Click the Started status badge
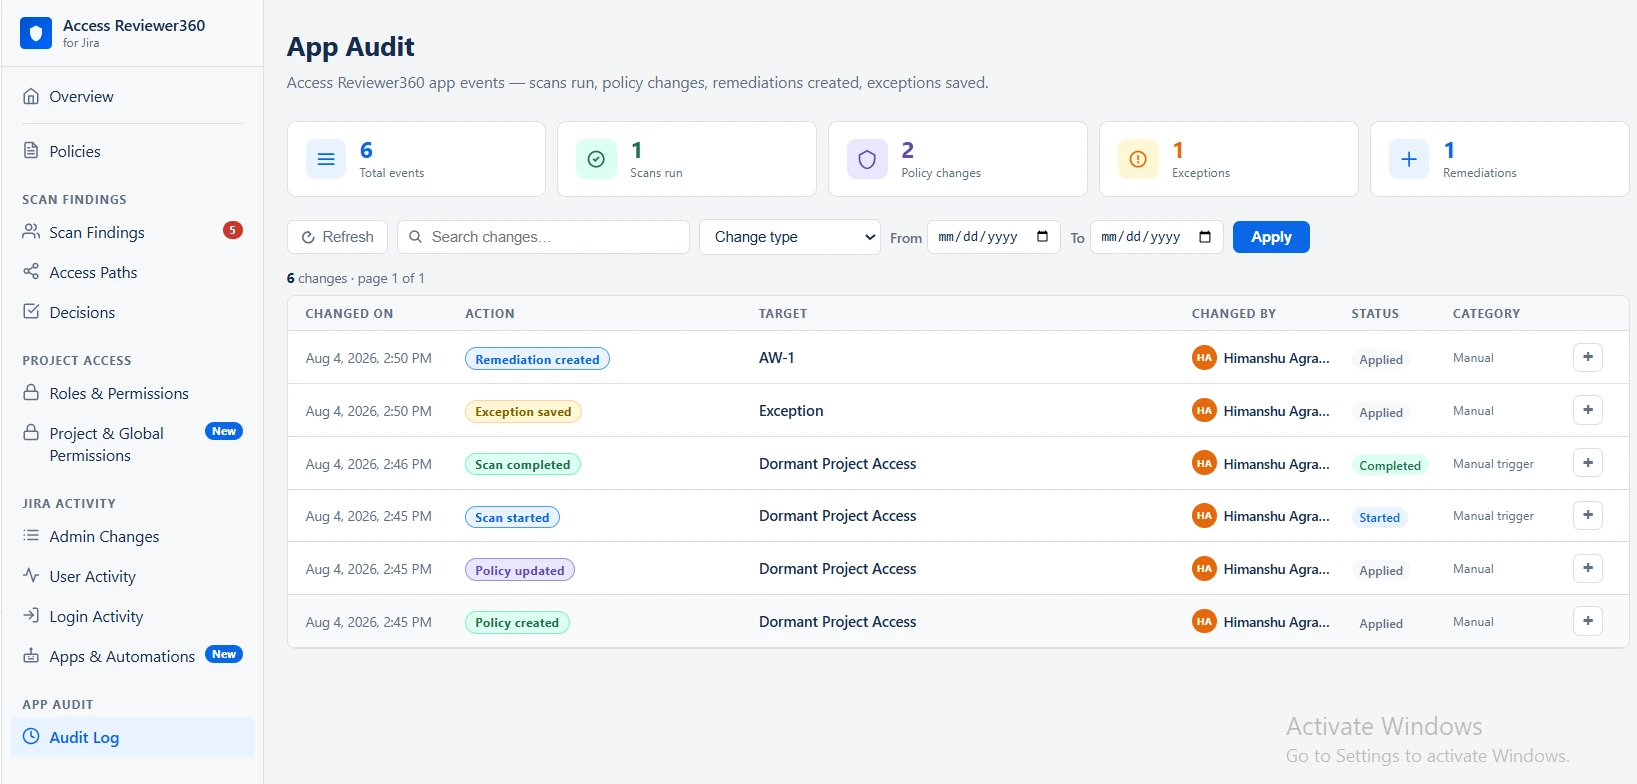Image resolution: width=1637 pixels, height=784 pixels. point(1379,517)
